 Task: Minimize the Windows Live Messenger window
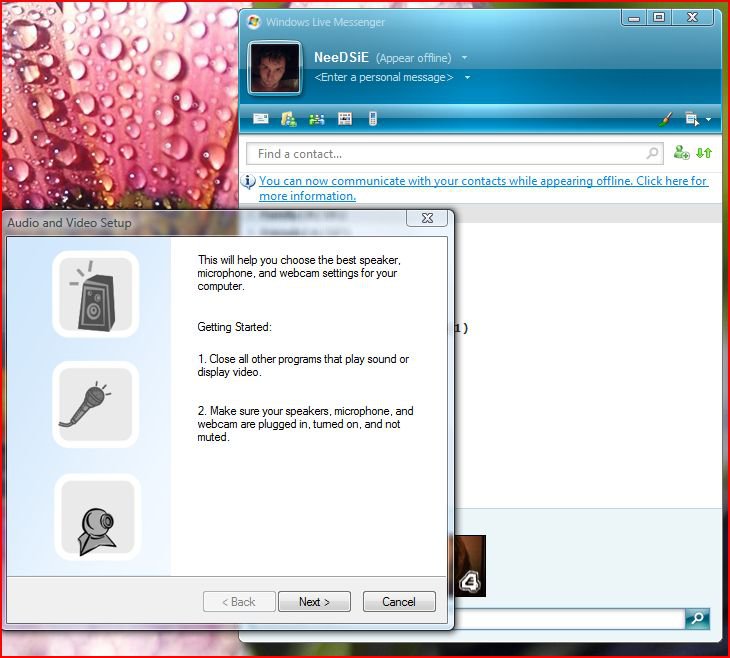634,18
